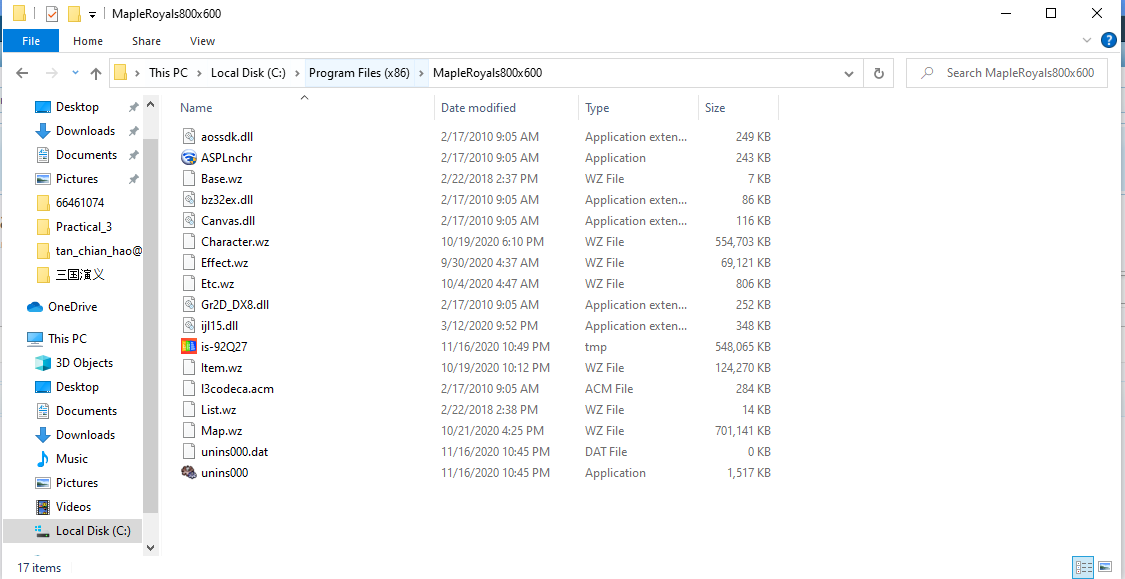Select the Character.wz file

point(235,242)
